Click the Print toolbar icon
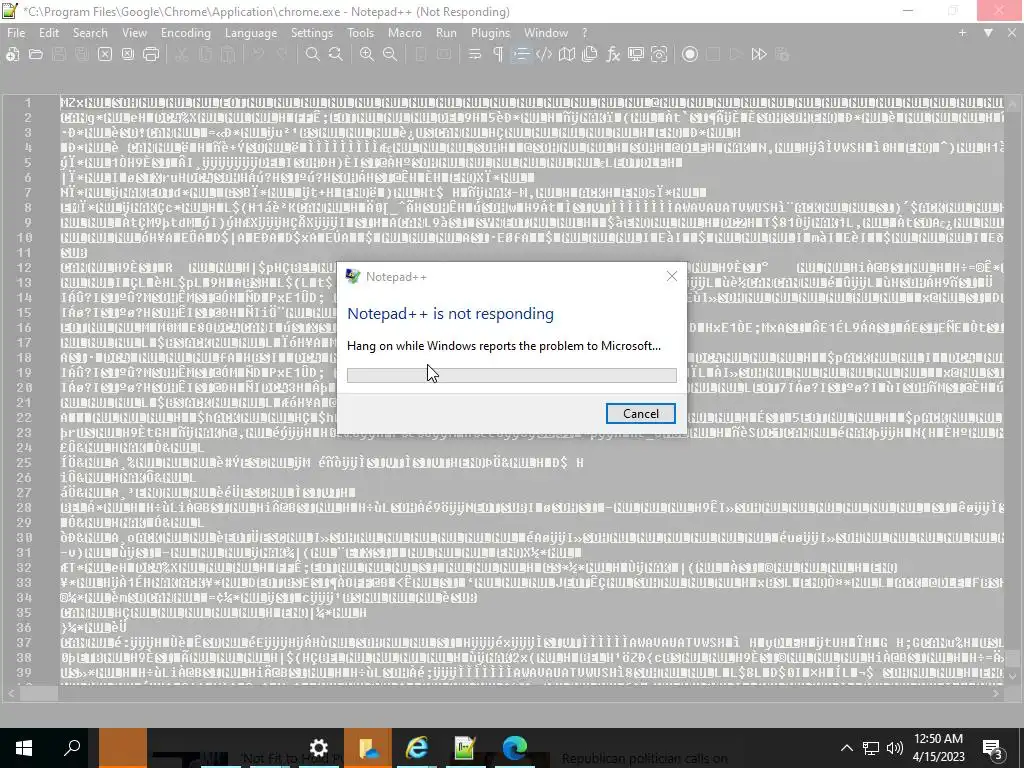This screenshot has height=768, width=1024. [x=151, y=55]
